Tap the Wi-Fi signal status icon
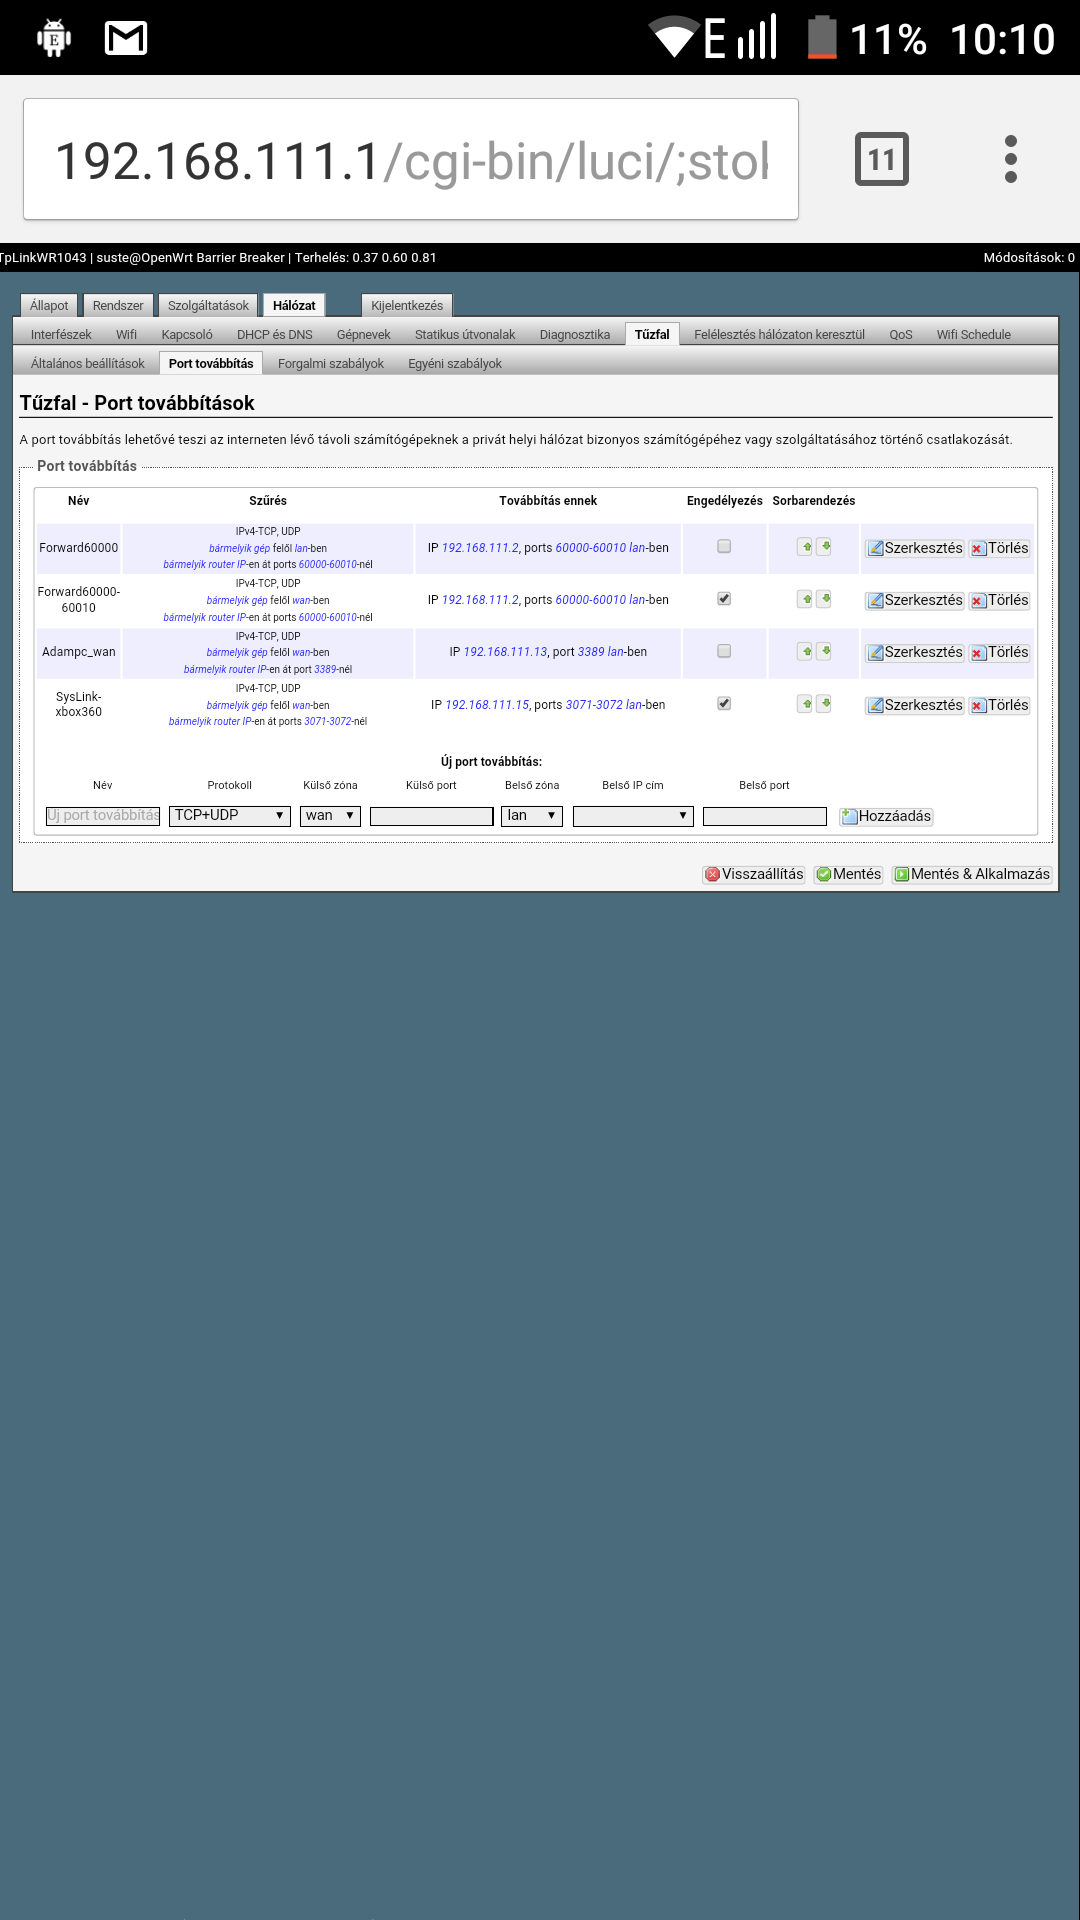Viewport: 1080px width, 1920px height. click(674, 38)
